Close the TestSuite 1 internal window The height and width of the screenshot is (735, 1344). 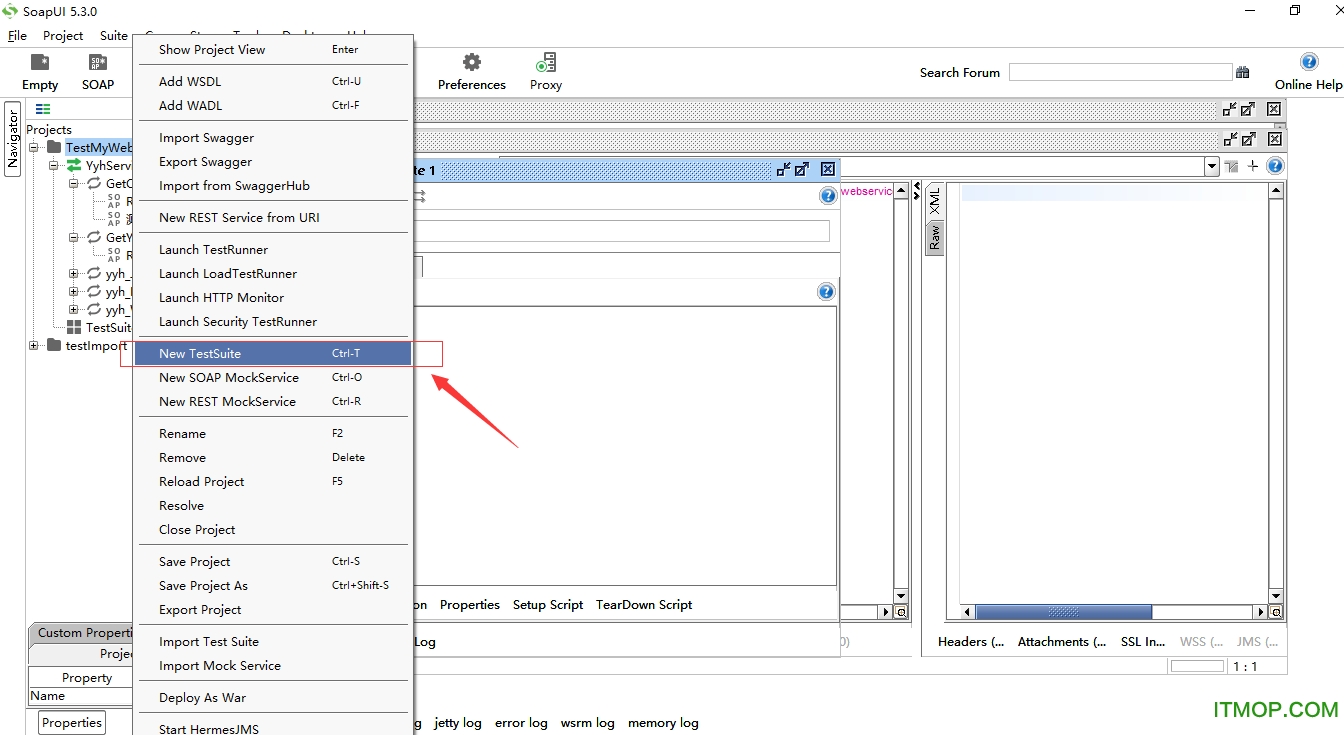(828, 170)
